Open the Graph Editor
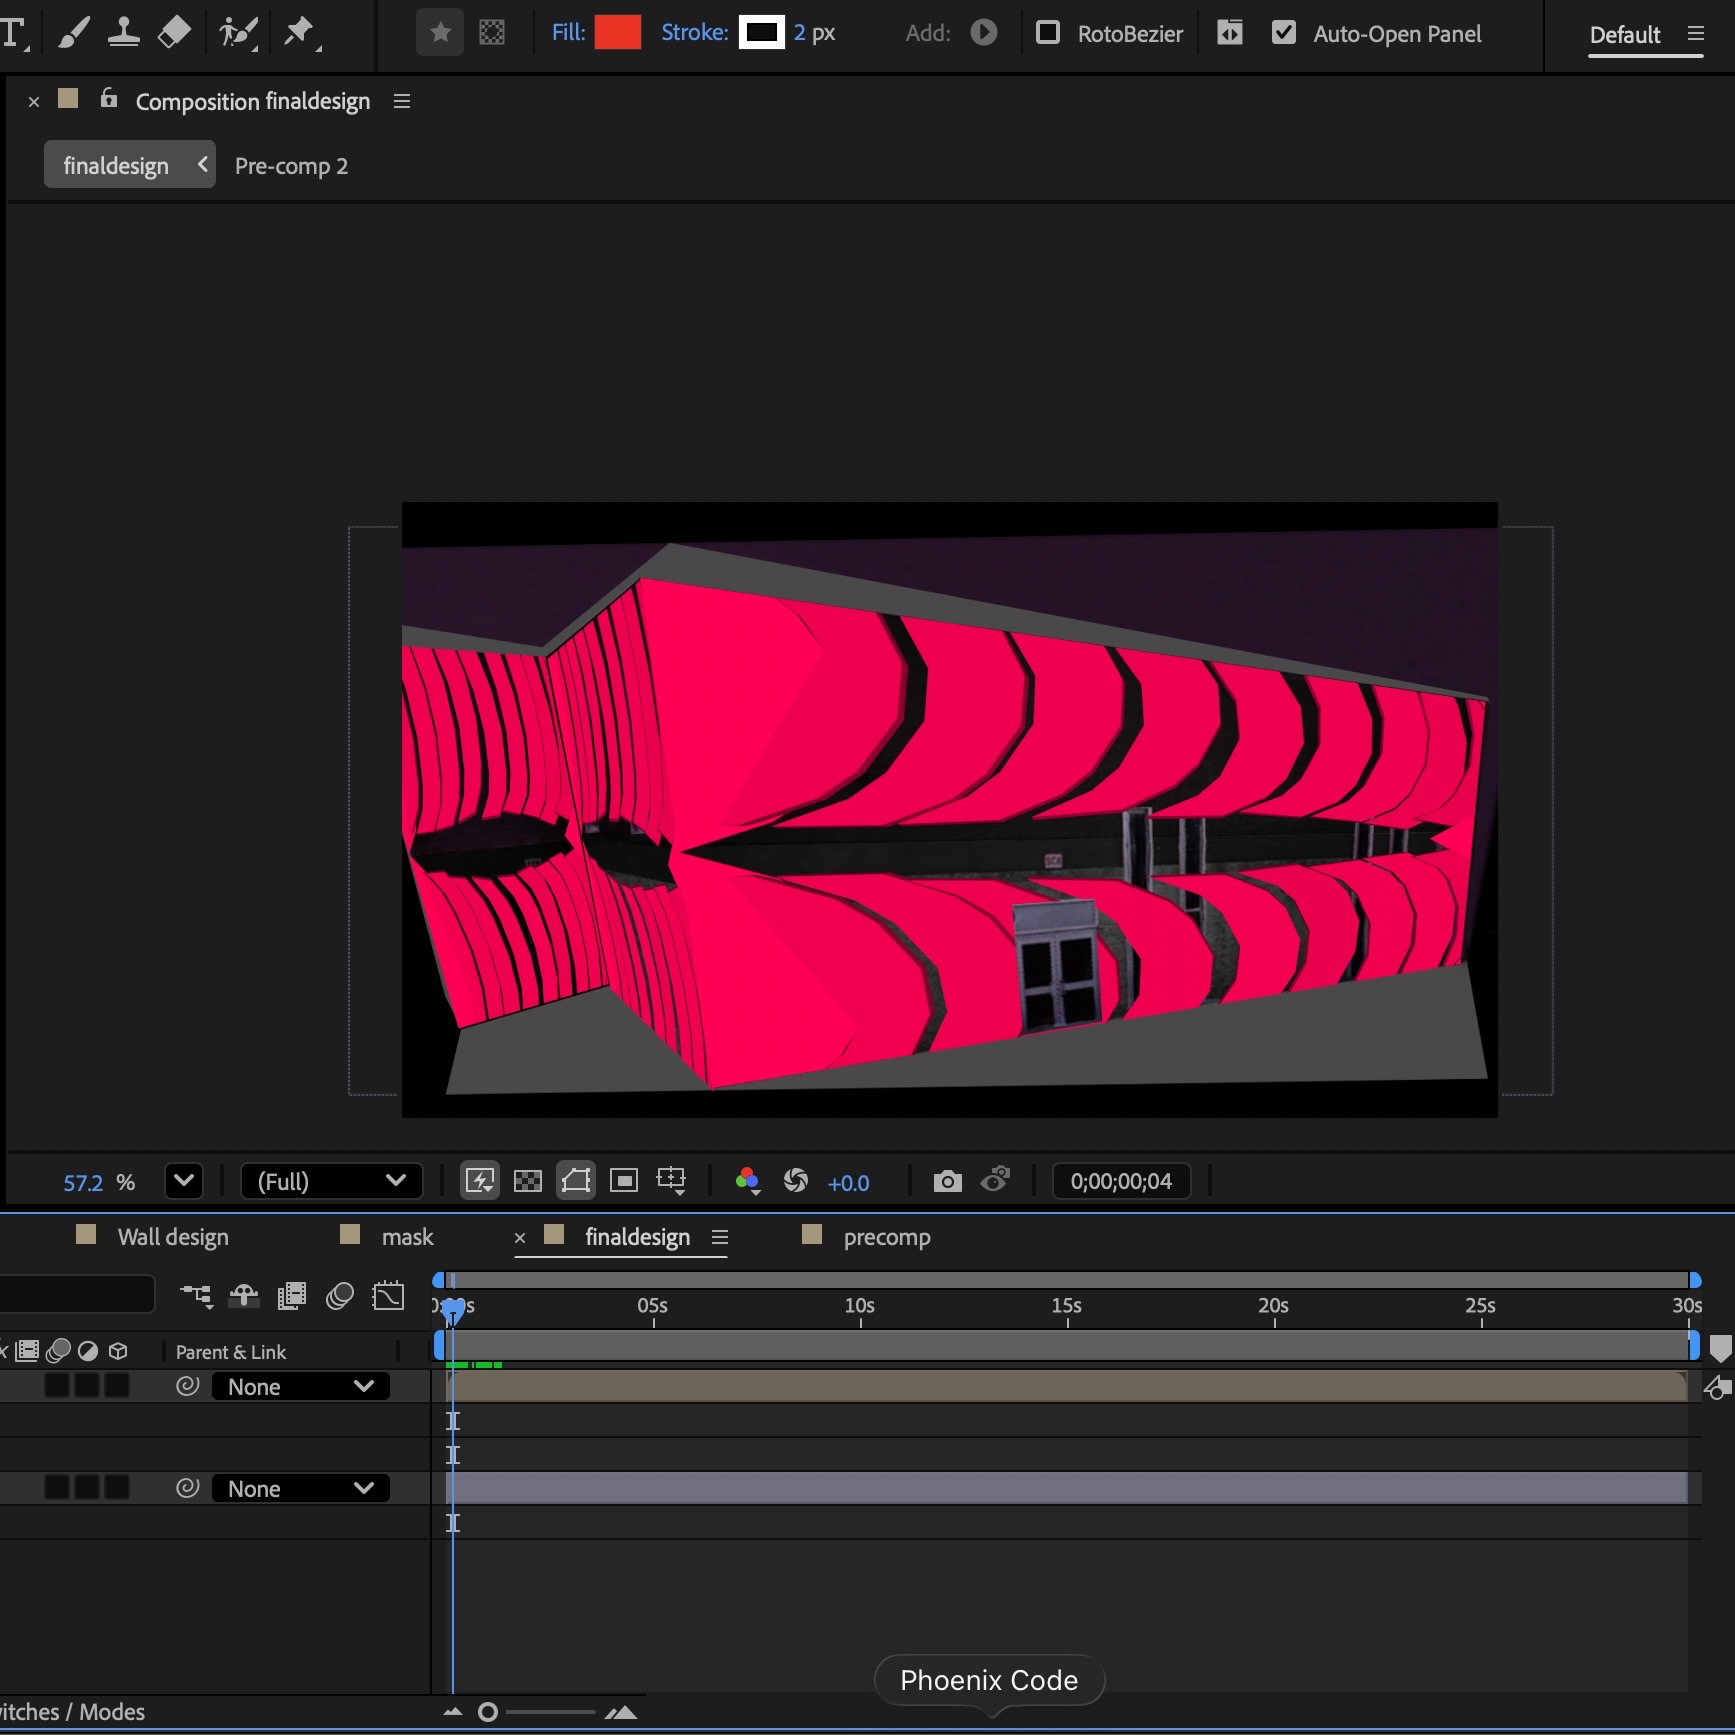 [388, 1296]
